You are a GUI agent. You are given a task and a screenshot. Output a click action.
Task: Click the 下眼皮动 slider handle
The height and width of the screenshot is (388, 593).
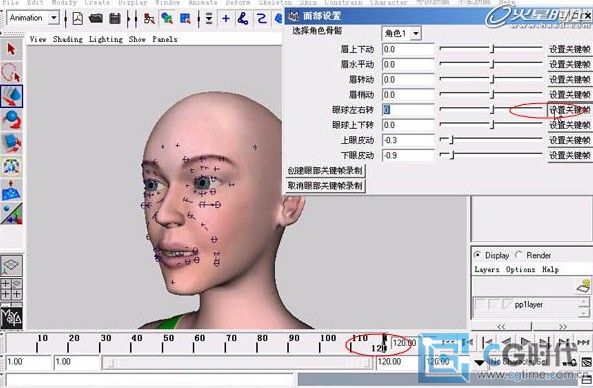tap(452, 155)
